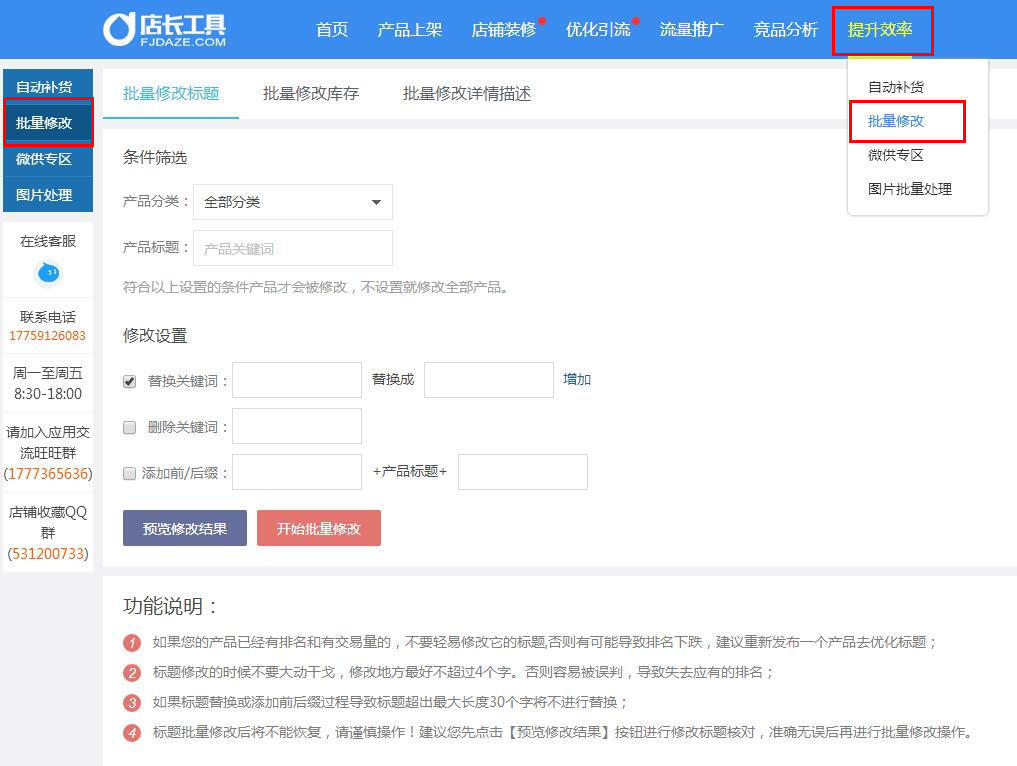Viewport: 1017px width, 766px height.
Task: Open 竞品分析 navigation item
Action: 786,30
